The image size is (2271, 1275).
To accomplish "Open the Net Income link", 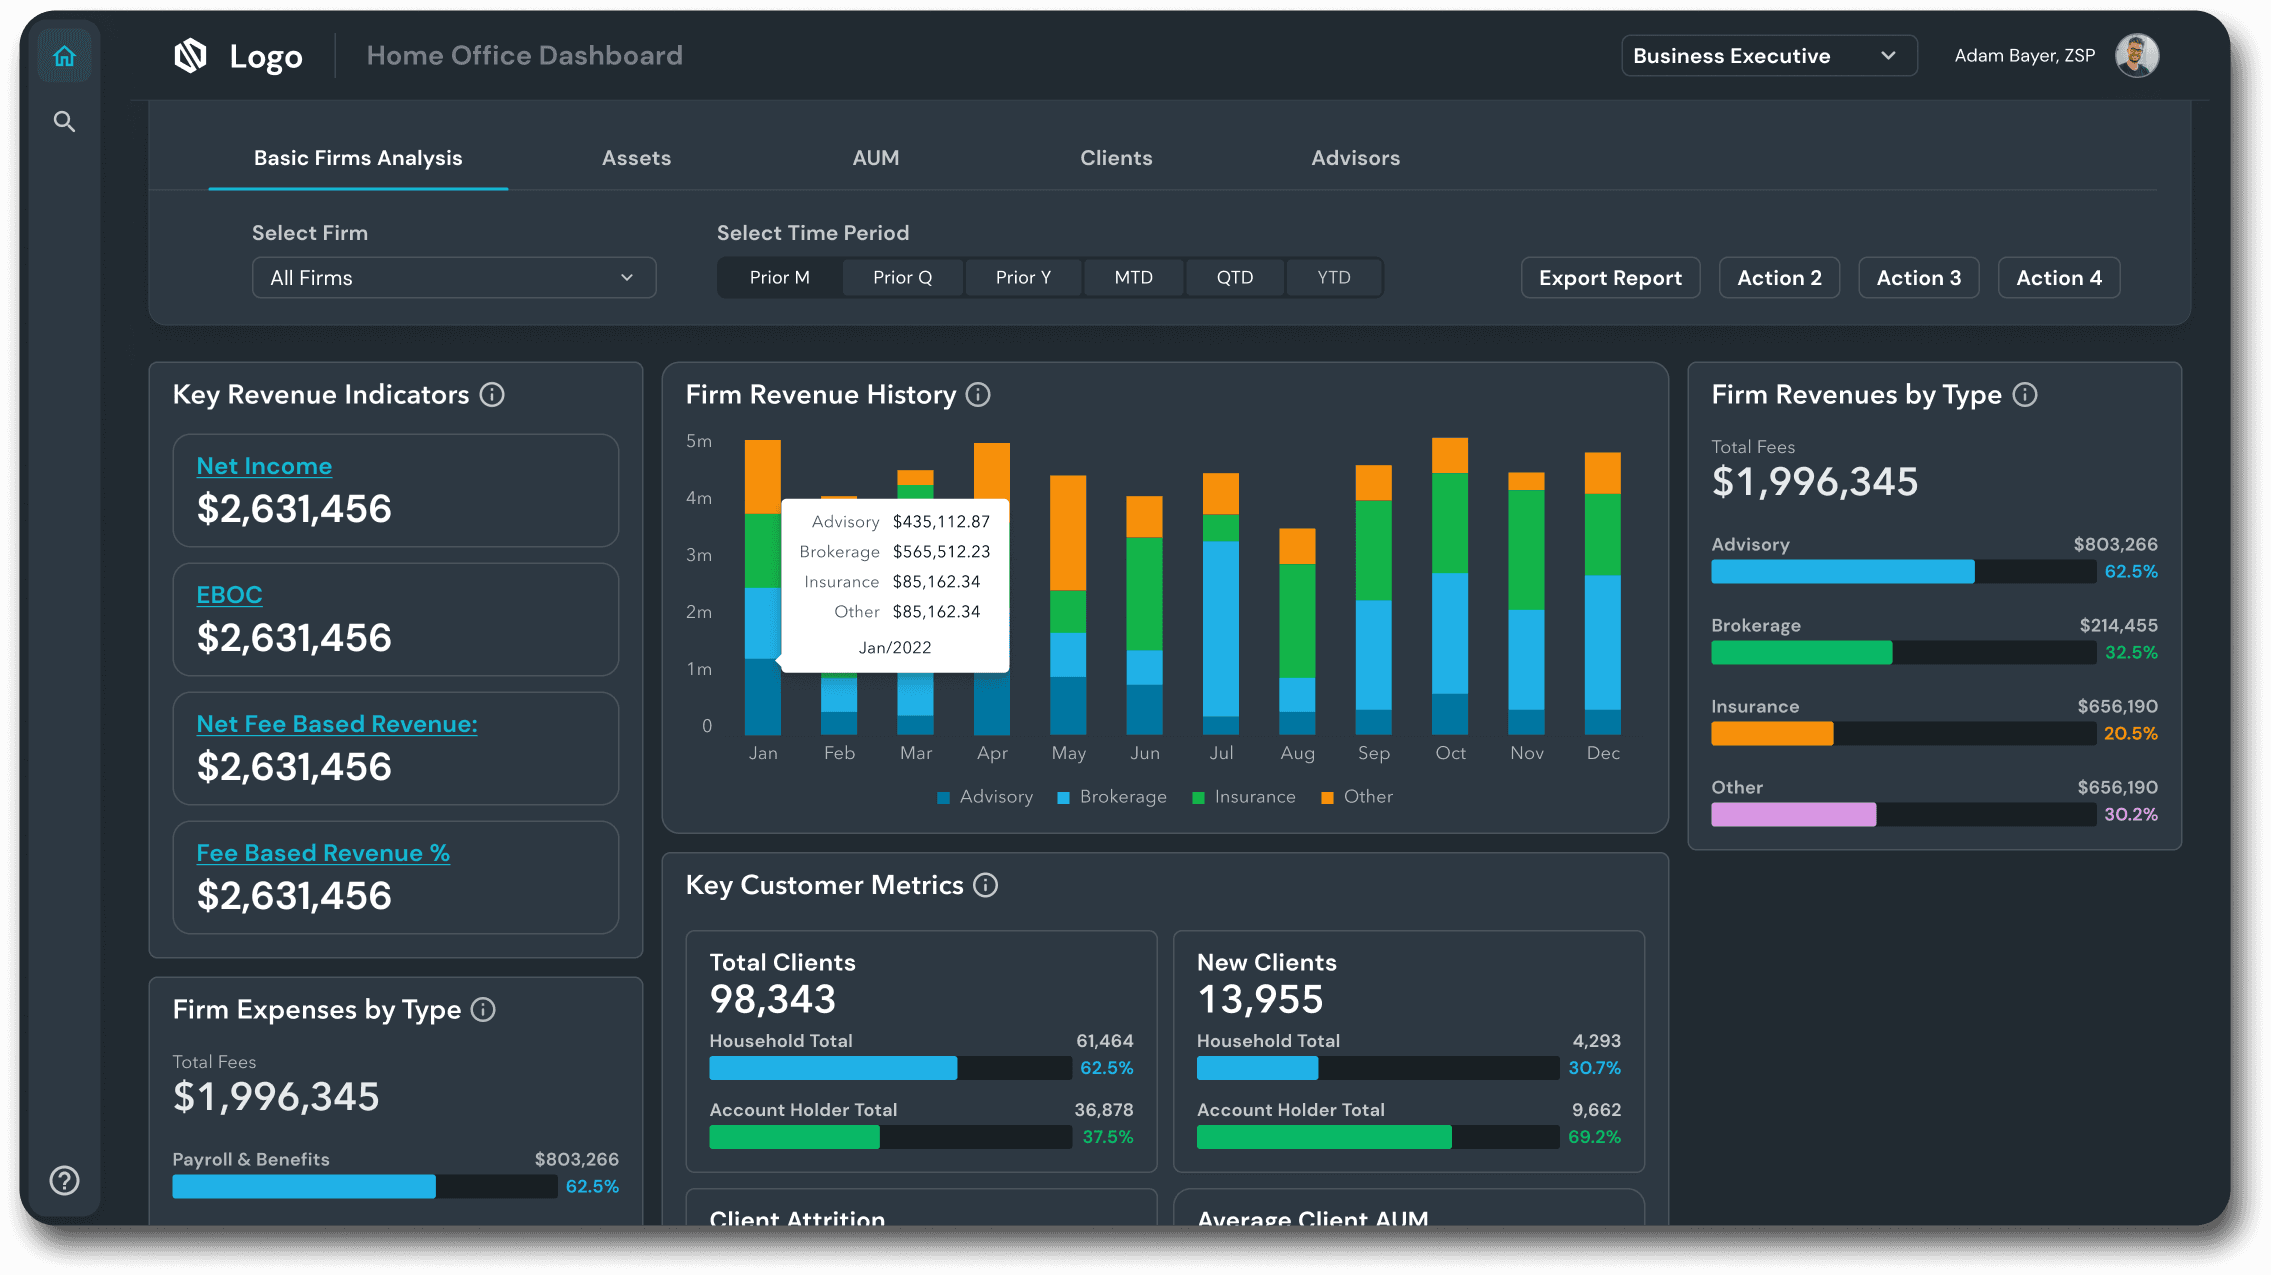I will tap(264, 466).
